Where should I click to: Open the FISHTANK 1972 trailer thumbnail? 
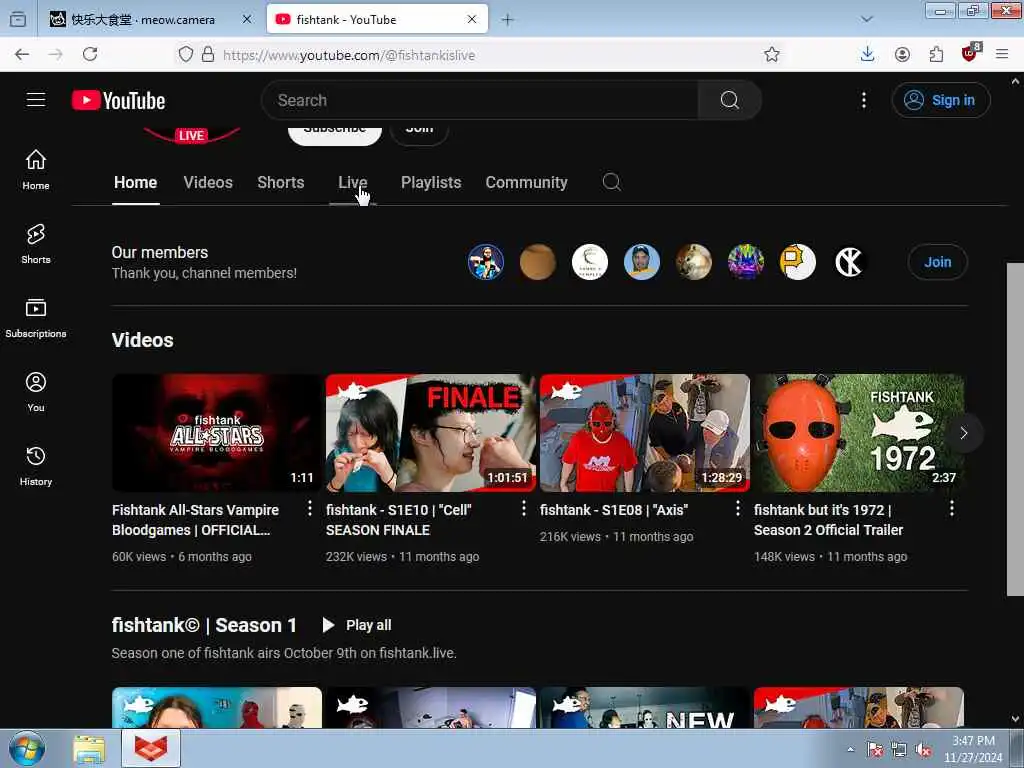859,432
